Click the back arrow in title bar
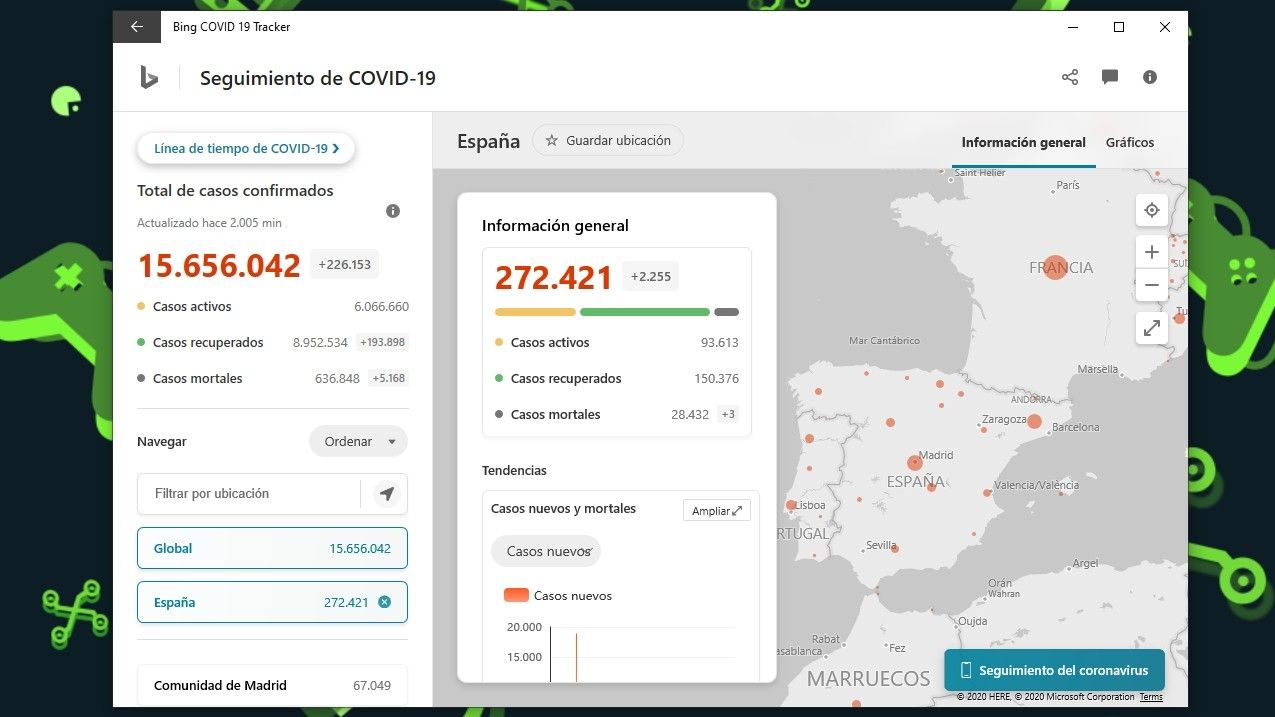Viewport: 1275px width, 717px height. (x=137, y=27)
